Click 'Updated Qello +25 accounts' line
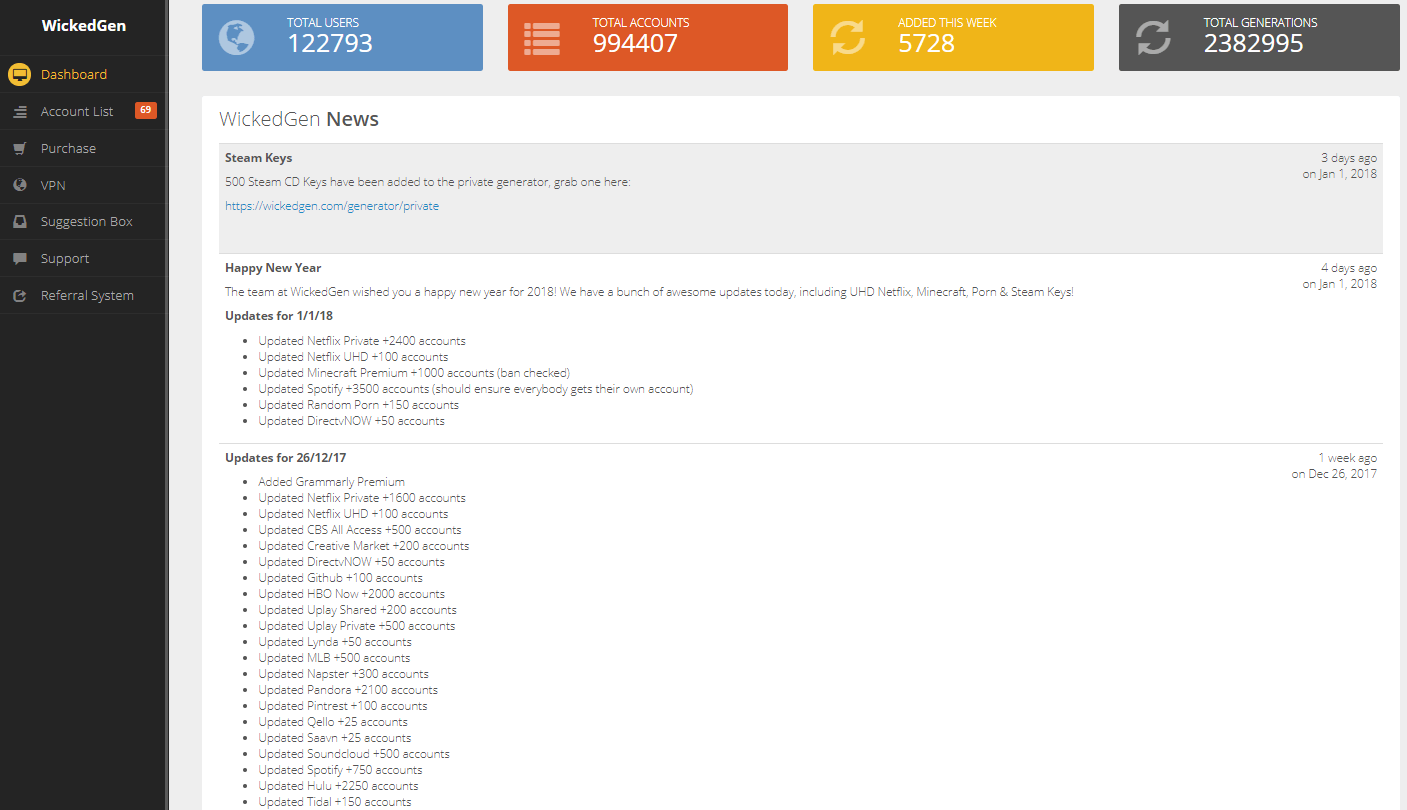This screenshot has height=810, width=1407. point(333,722)
